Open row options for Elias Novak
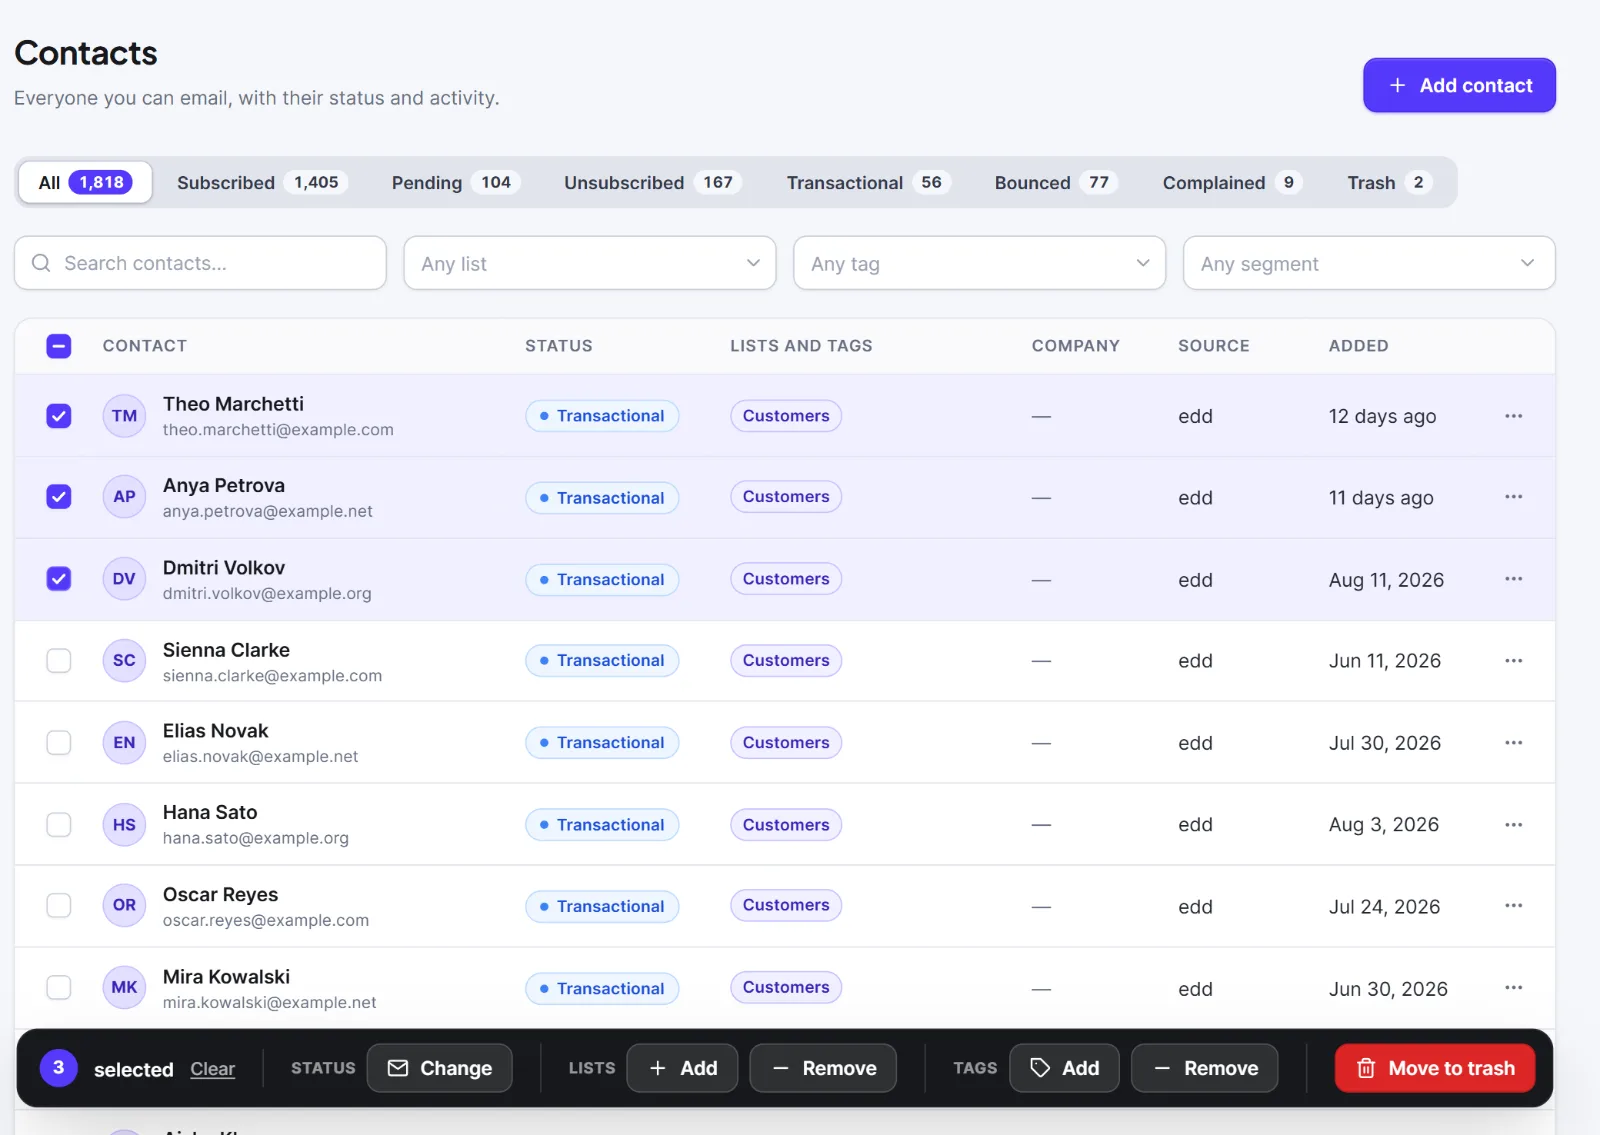Image resolution: width=1600 pixels, height=1135 pixels. pyautogui.click(x=1513, y=743)
